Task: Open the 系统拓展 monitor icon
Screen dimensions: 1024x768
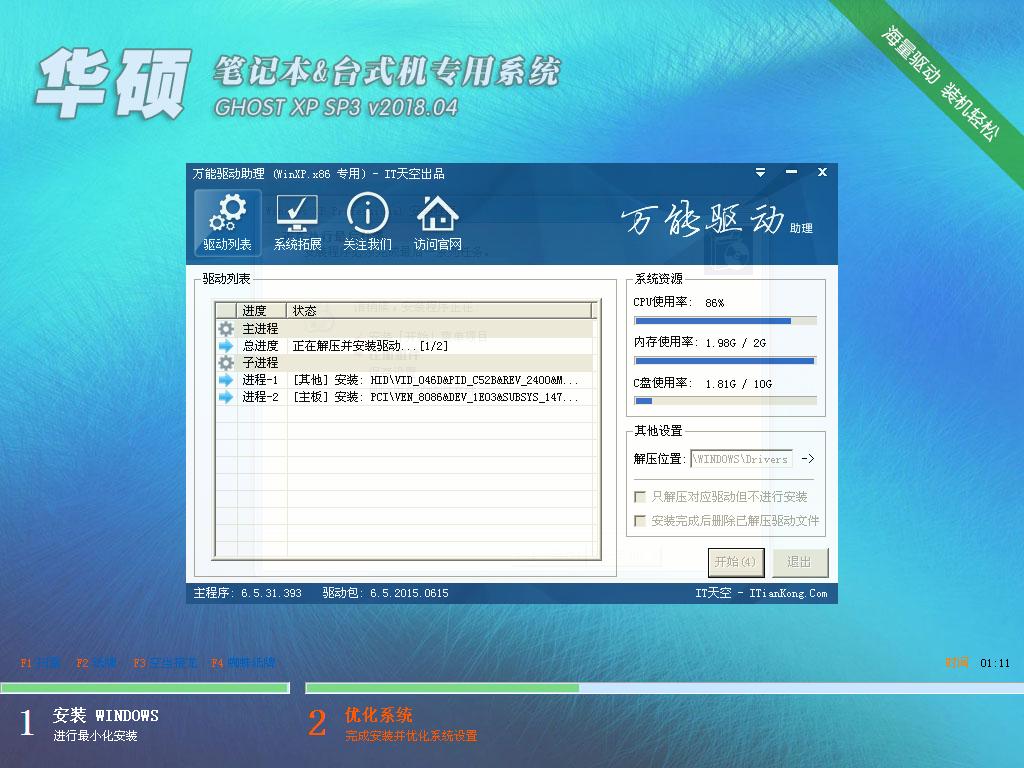Action: 297,222
